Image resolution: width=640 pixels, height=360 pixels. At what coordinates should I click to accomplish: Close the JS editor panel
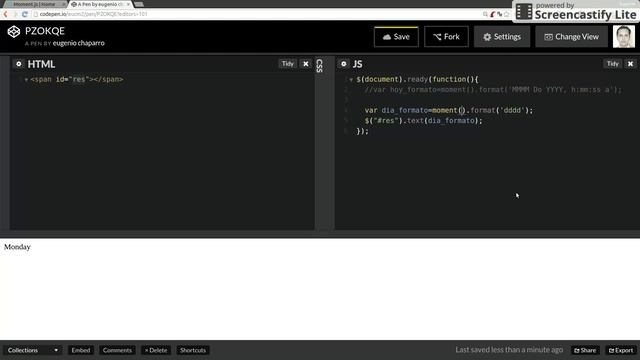tap(631, 64)
